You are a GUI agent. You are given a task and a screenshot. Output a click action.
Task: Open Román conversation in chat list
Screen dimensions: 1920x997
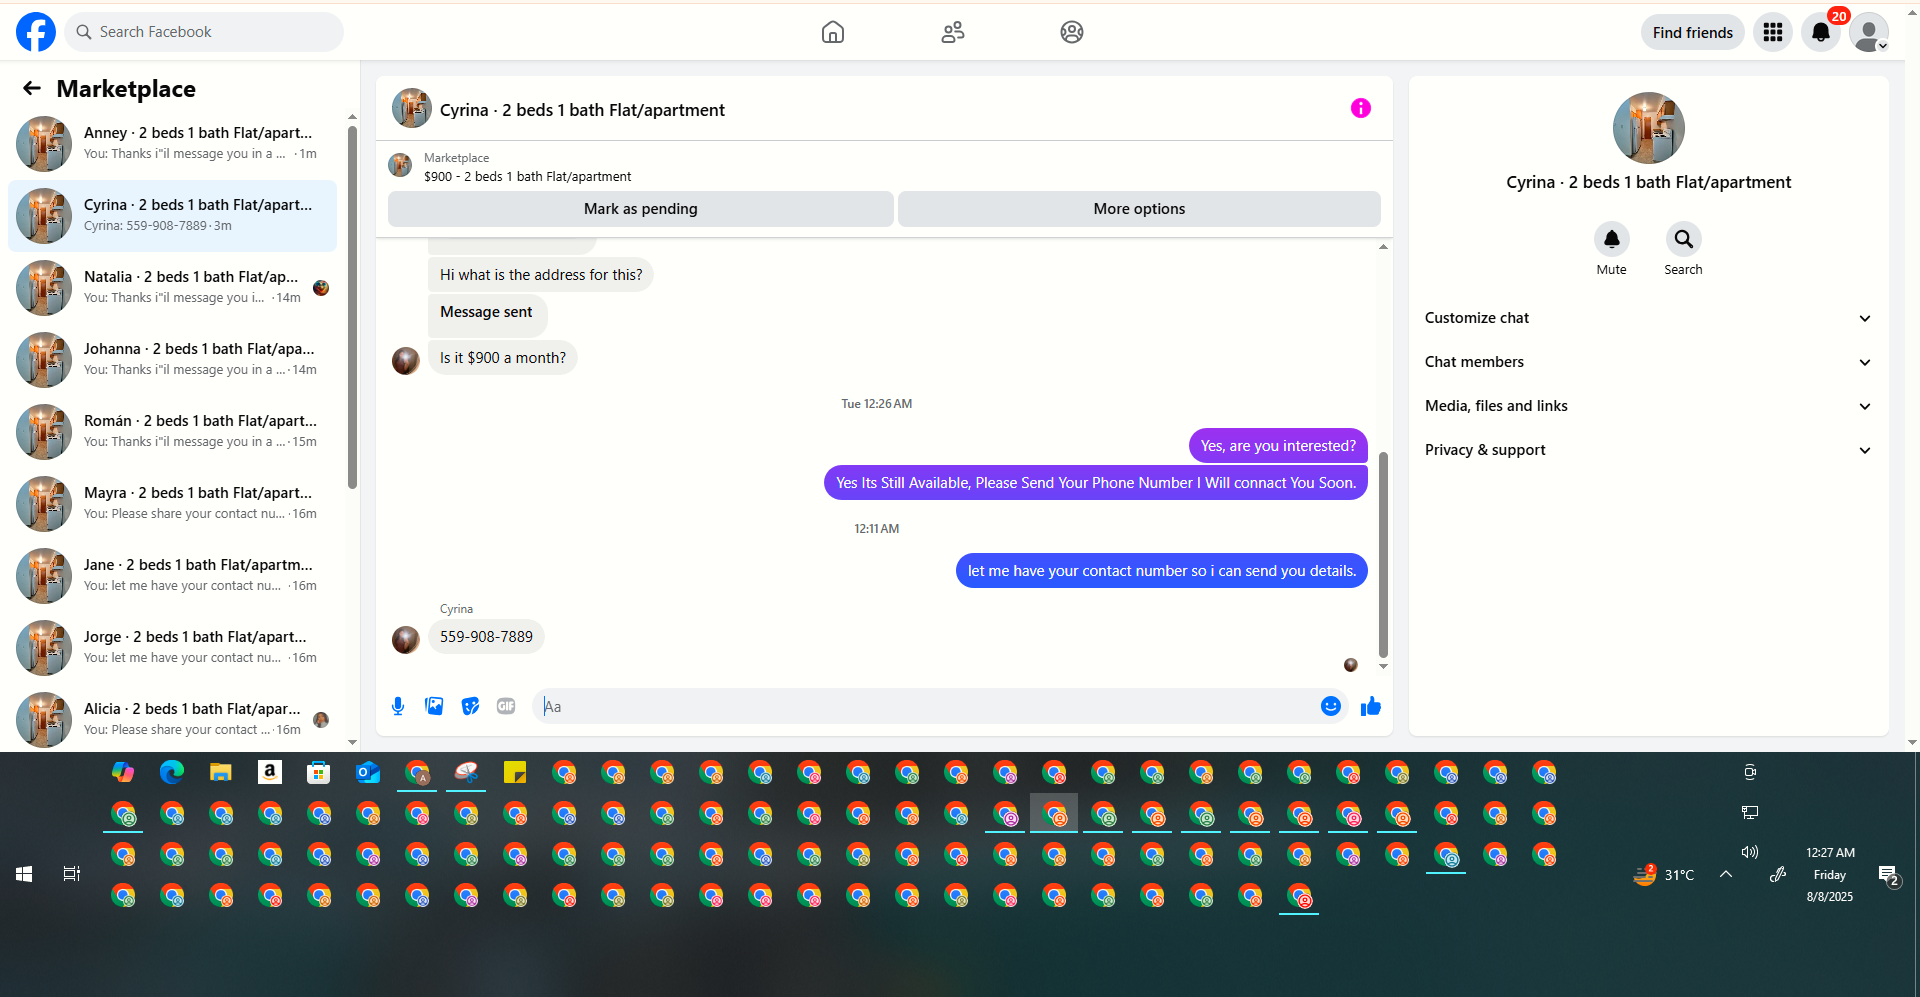click(x=172, y=432)
